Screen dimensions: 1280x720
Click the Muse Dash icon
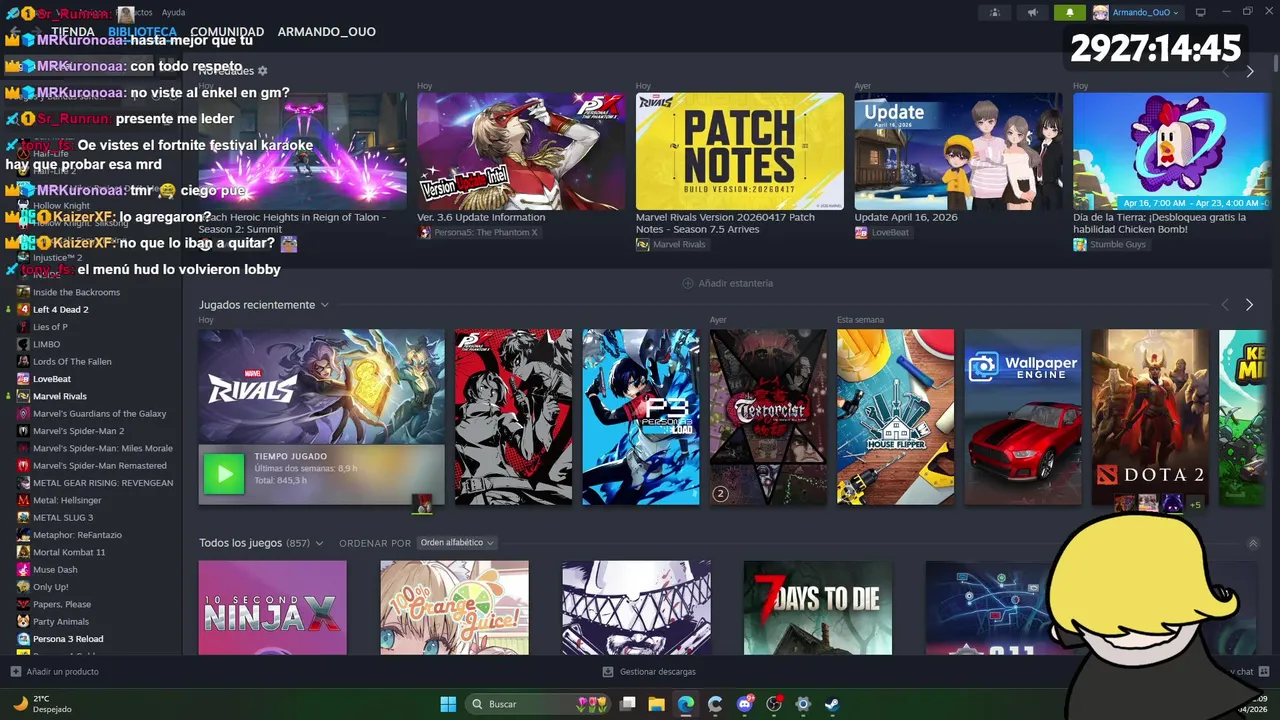coord(23,570)
